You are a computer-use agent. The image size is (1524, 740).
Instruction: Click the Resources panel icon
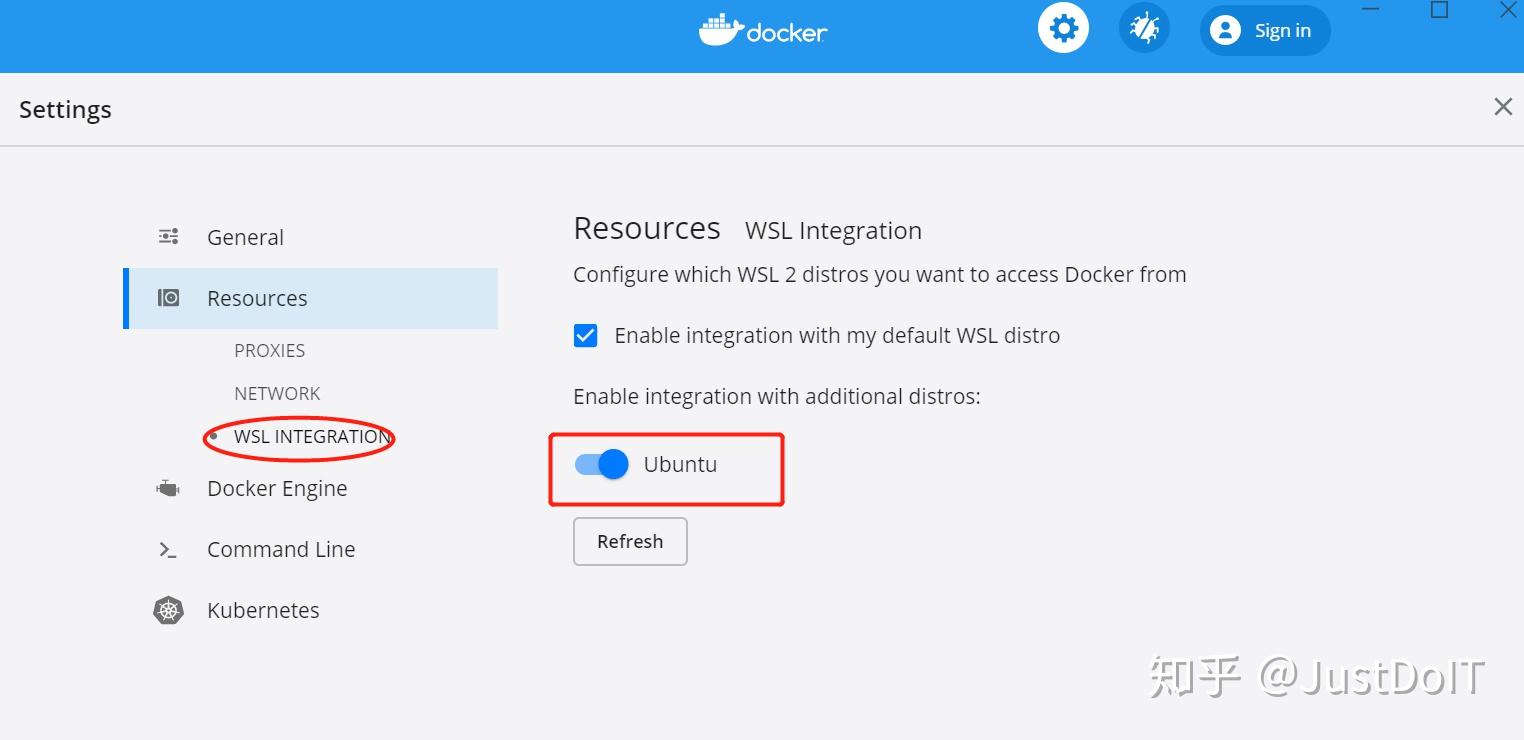point(168,297)
